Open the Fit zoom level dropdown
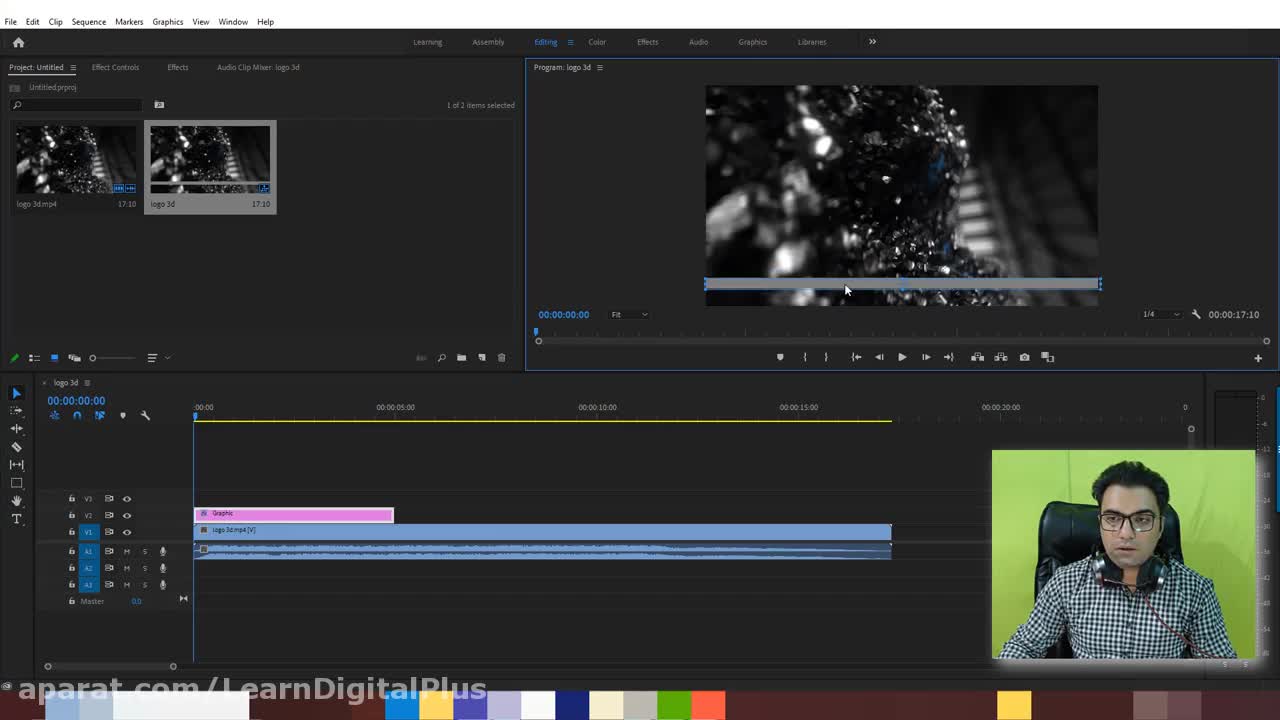Viewport: 1280px width, 720px height. tap(629, 314)
